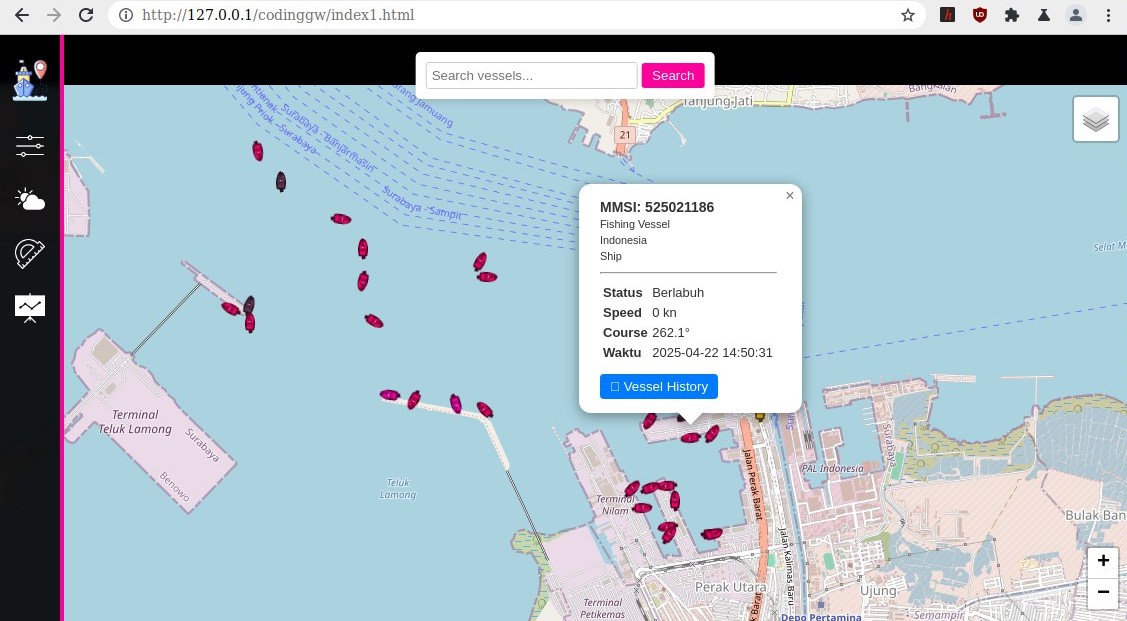The image size is (1127, 621).
Task: Open the weather cloud-sun icon
Action: pyautogui.click(x=30, y=200)
